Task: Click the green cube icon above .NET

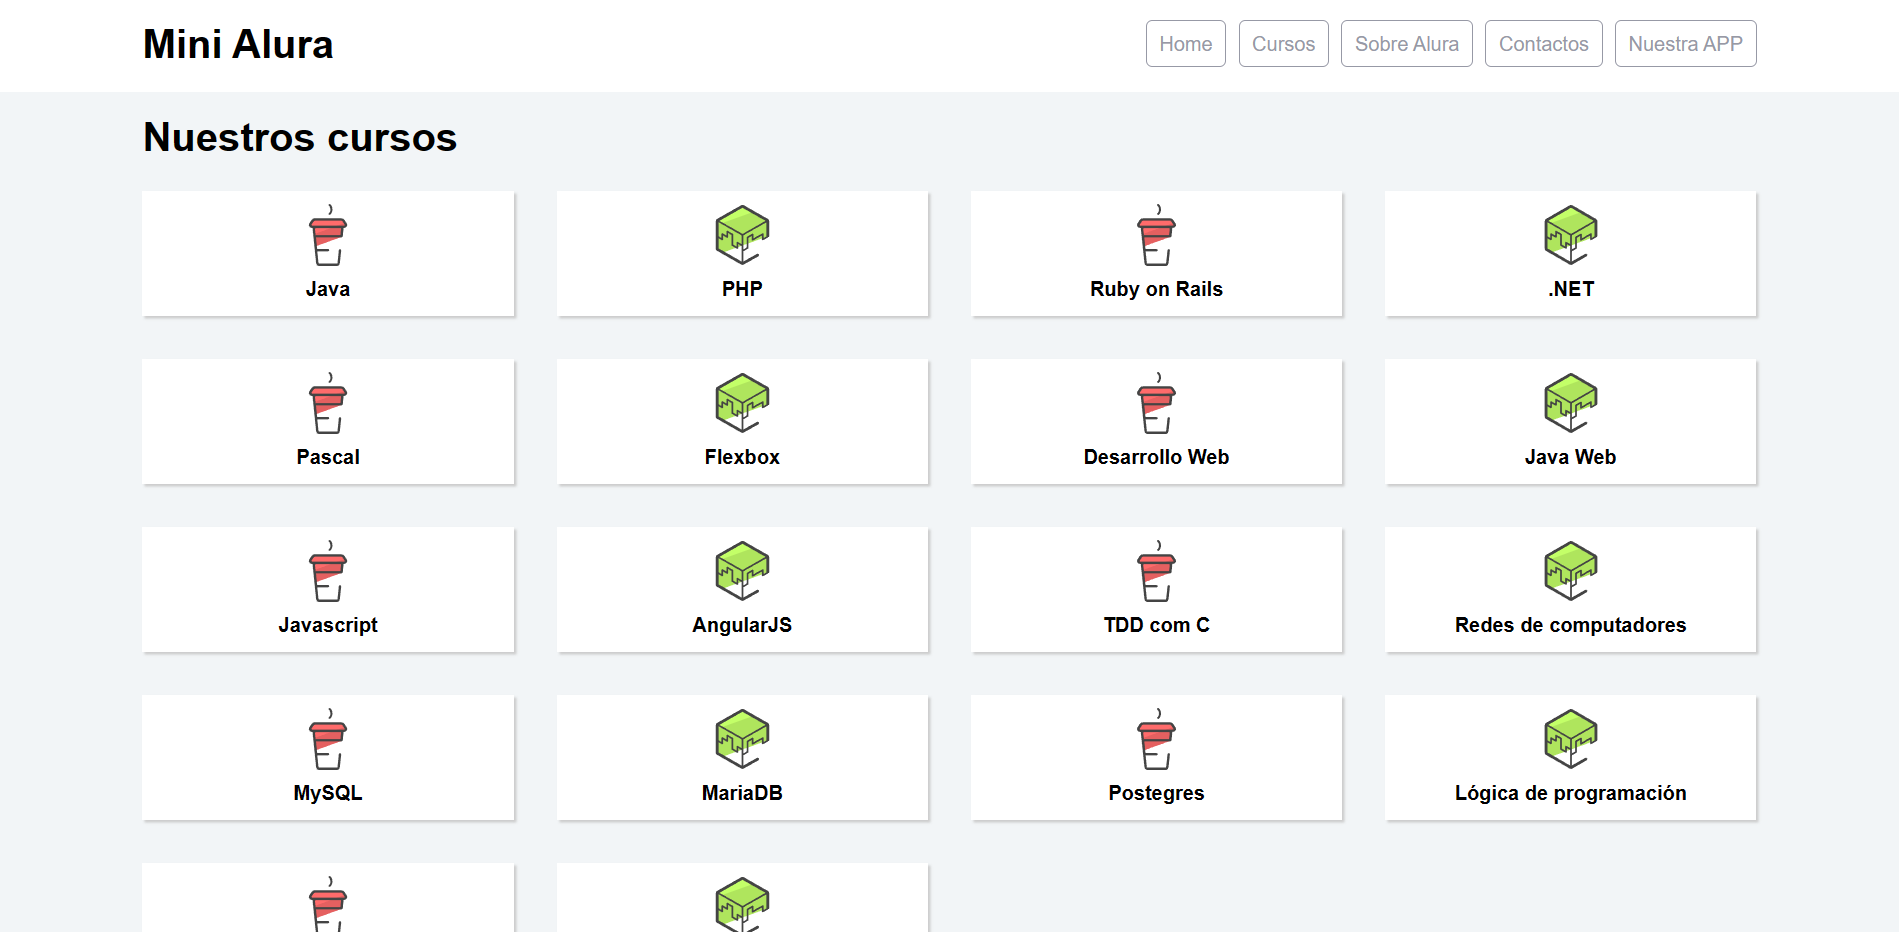Action: [x=1570, y=235]
